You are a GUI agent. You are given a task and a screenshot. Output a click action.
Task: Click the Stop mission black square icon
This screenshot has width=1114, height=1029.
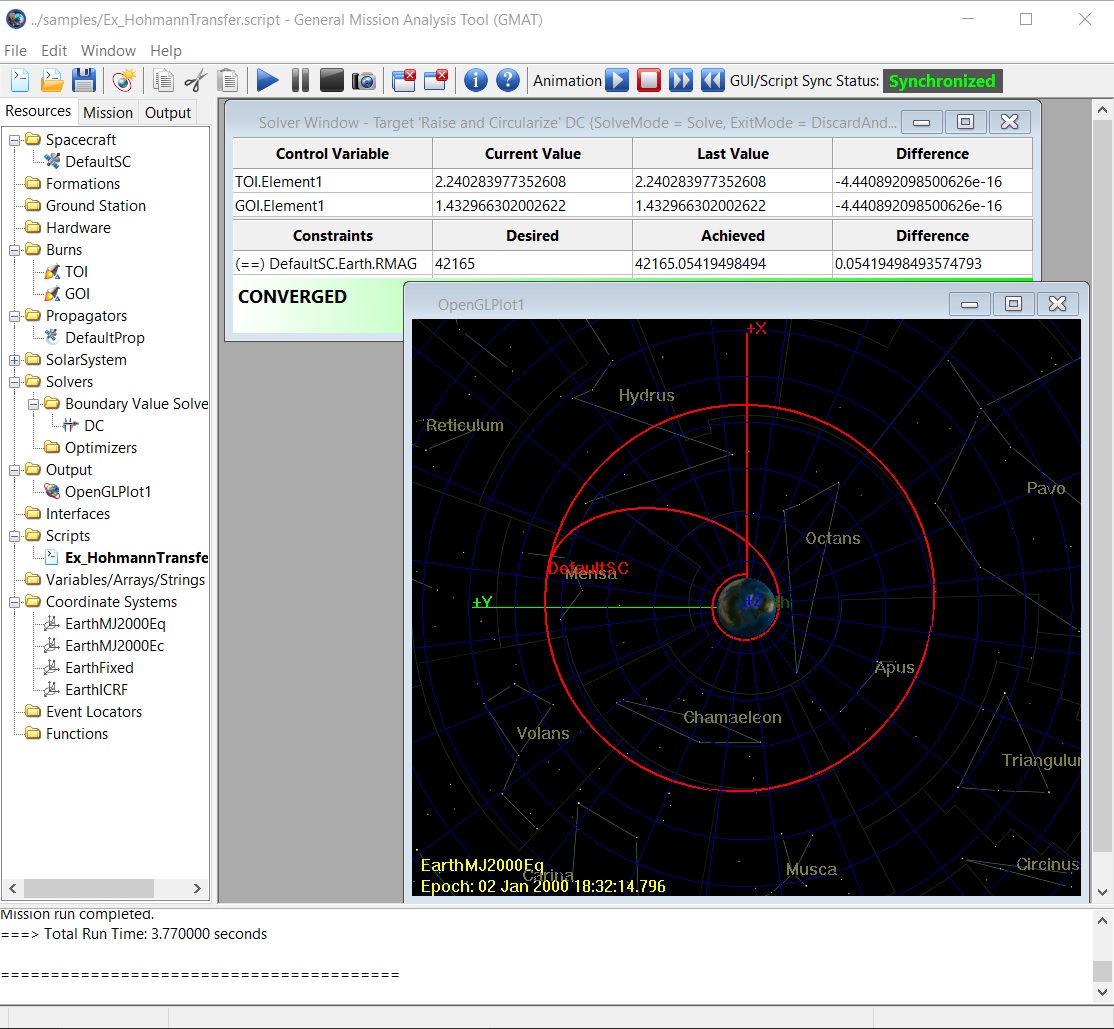(x=332, y=81)
